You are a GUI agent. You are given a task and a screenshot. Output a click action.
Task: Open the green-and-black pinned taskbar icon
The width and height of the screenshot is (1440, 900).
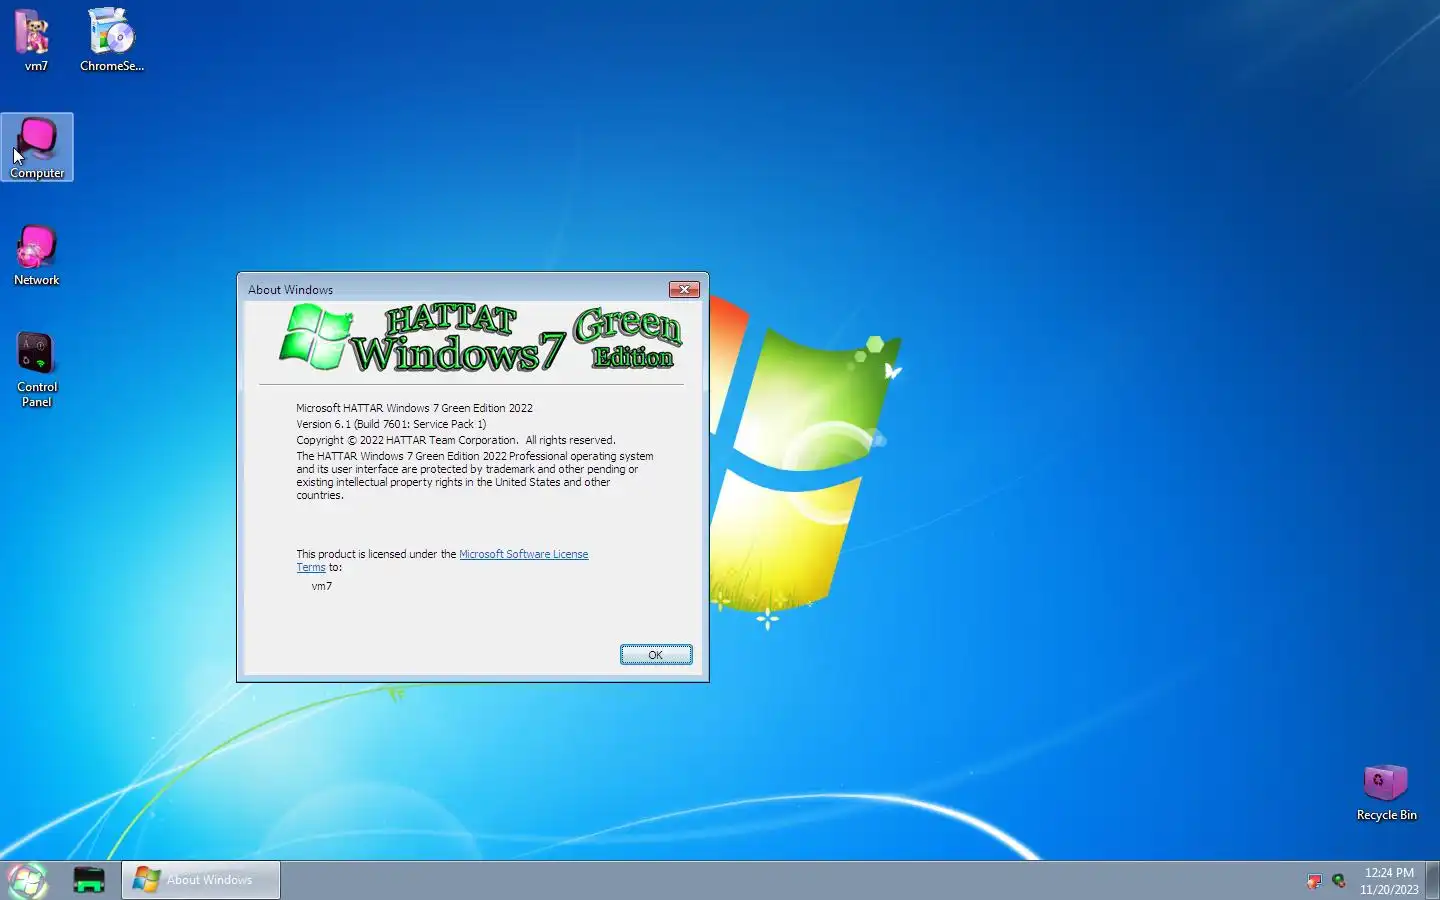tap(89, 880)
